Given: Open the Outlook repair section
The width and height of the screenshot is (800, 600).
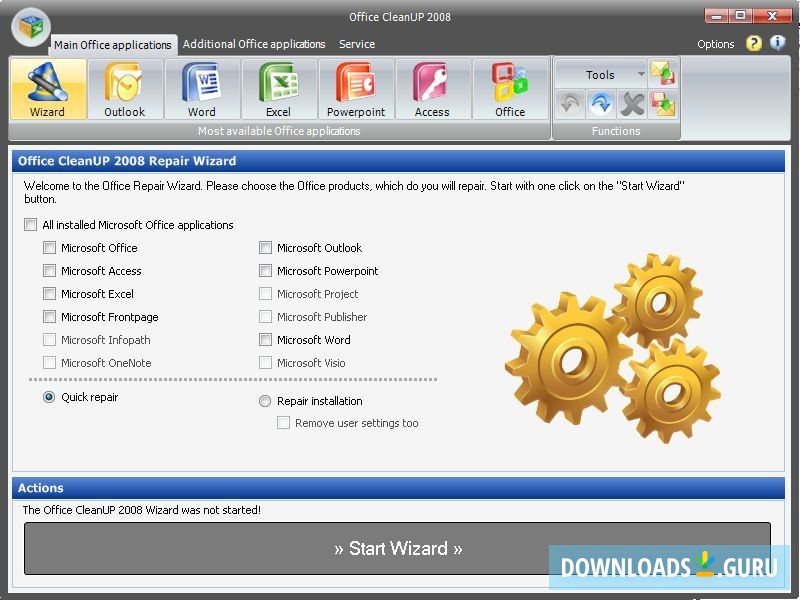Looking at the screenshot, I should click(x=125, y=89).
